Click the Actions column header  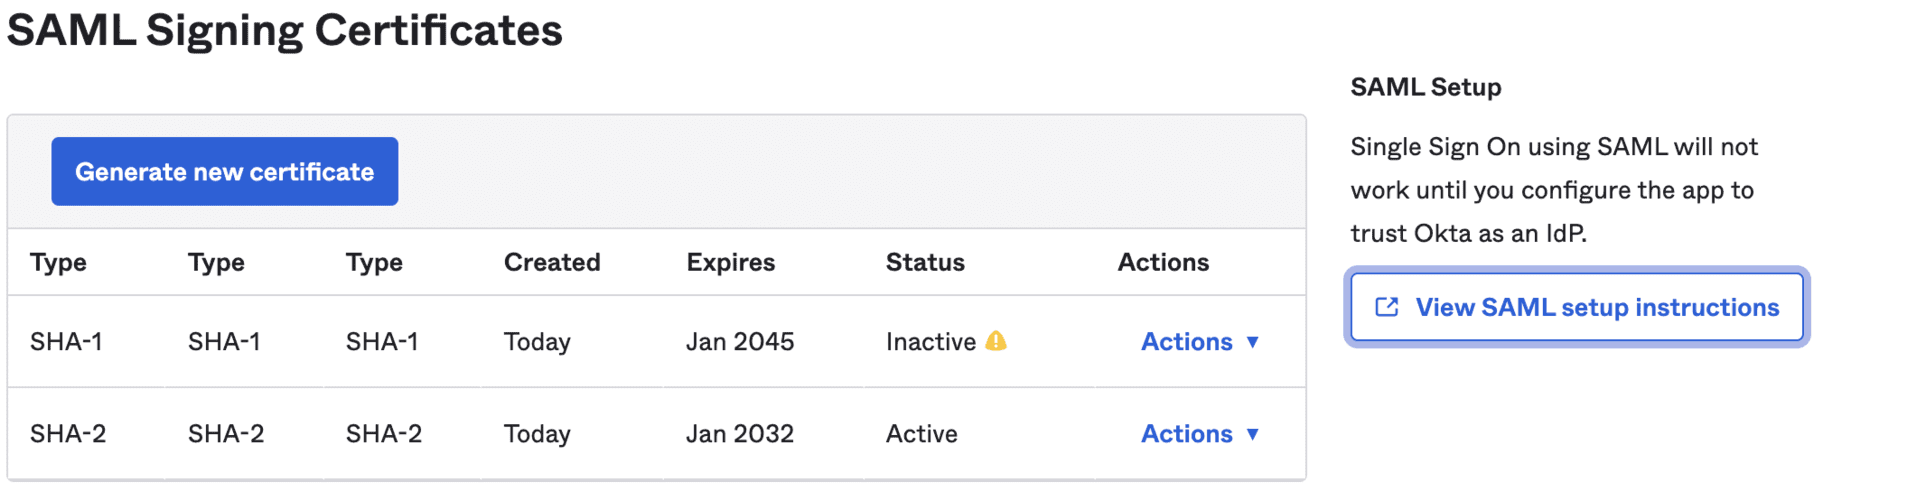point(1163,262)
